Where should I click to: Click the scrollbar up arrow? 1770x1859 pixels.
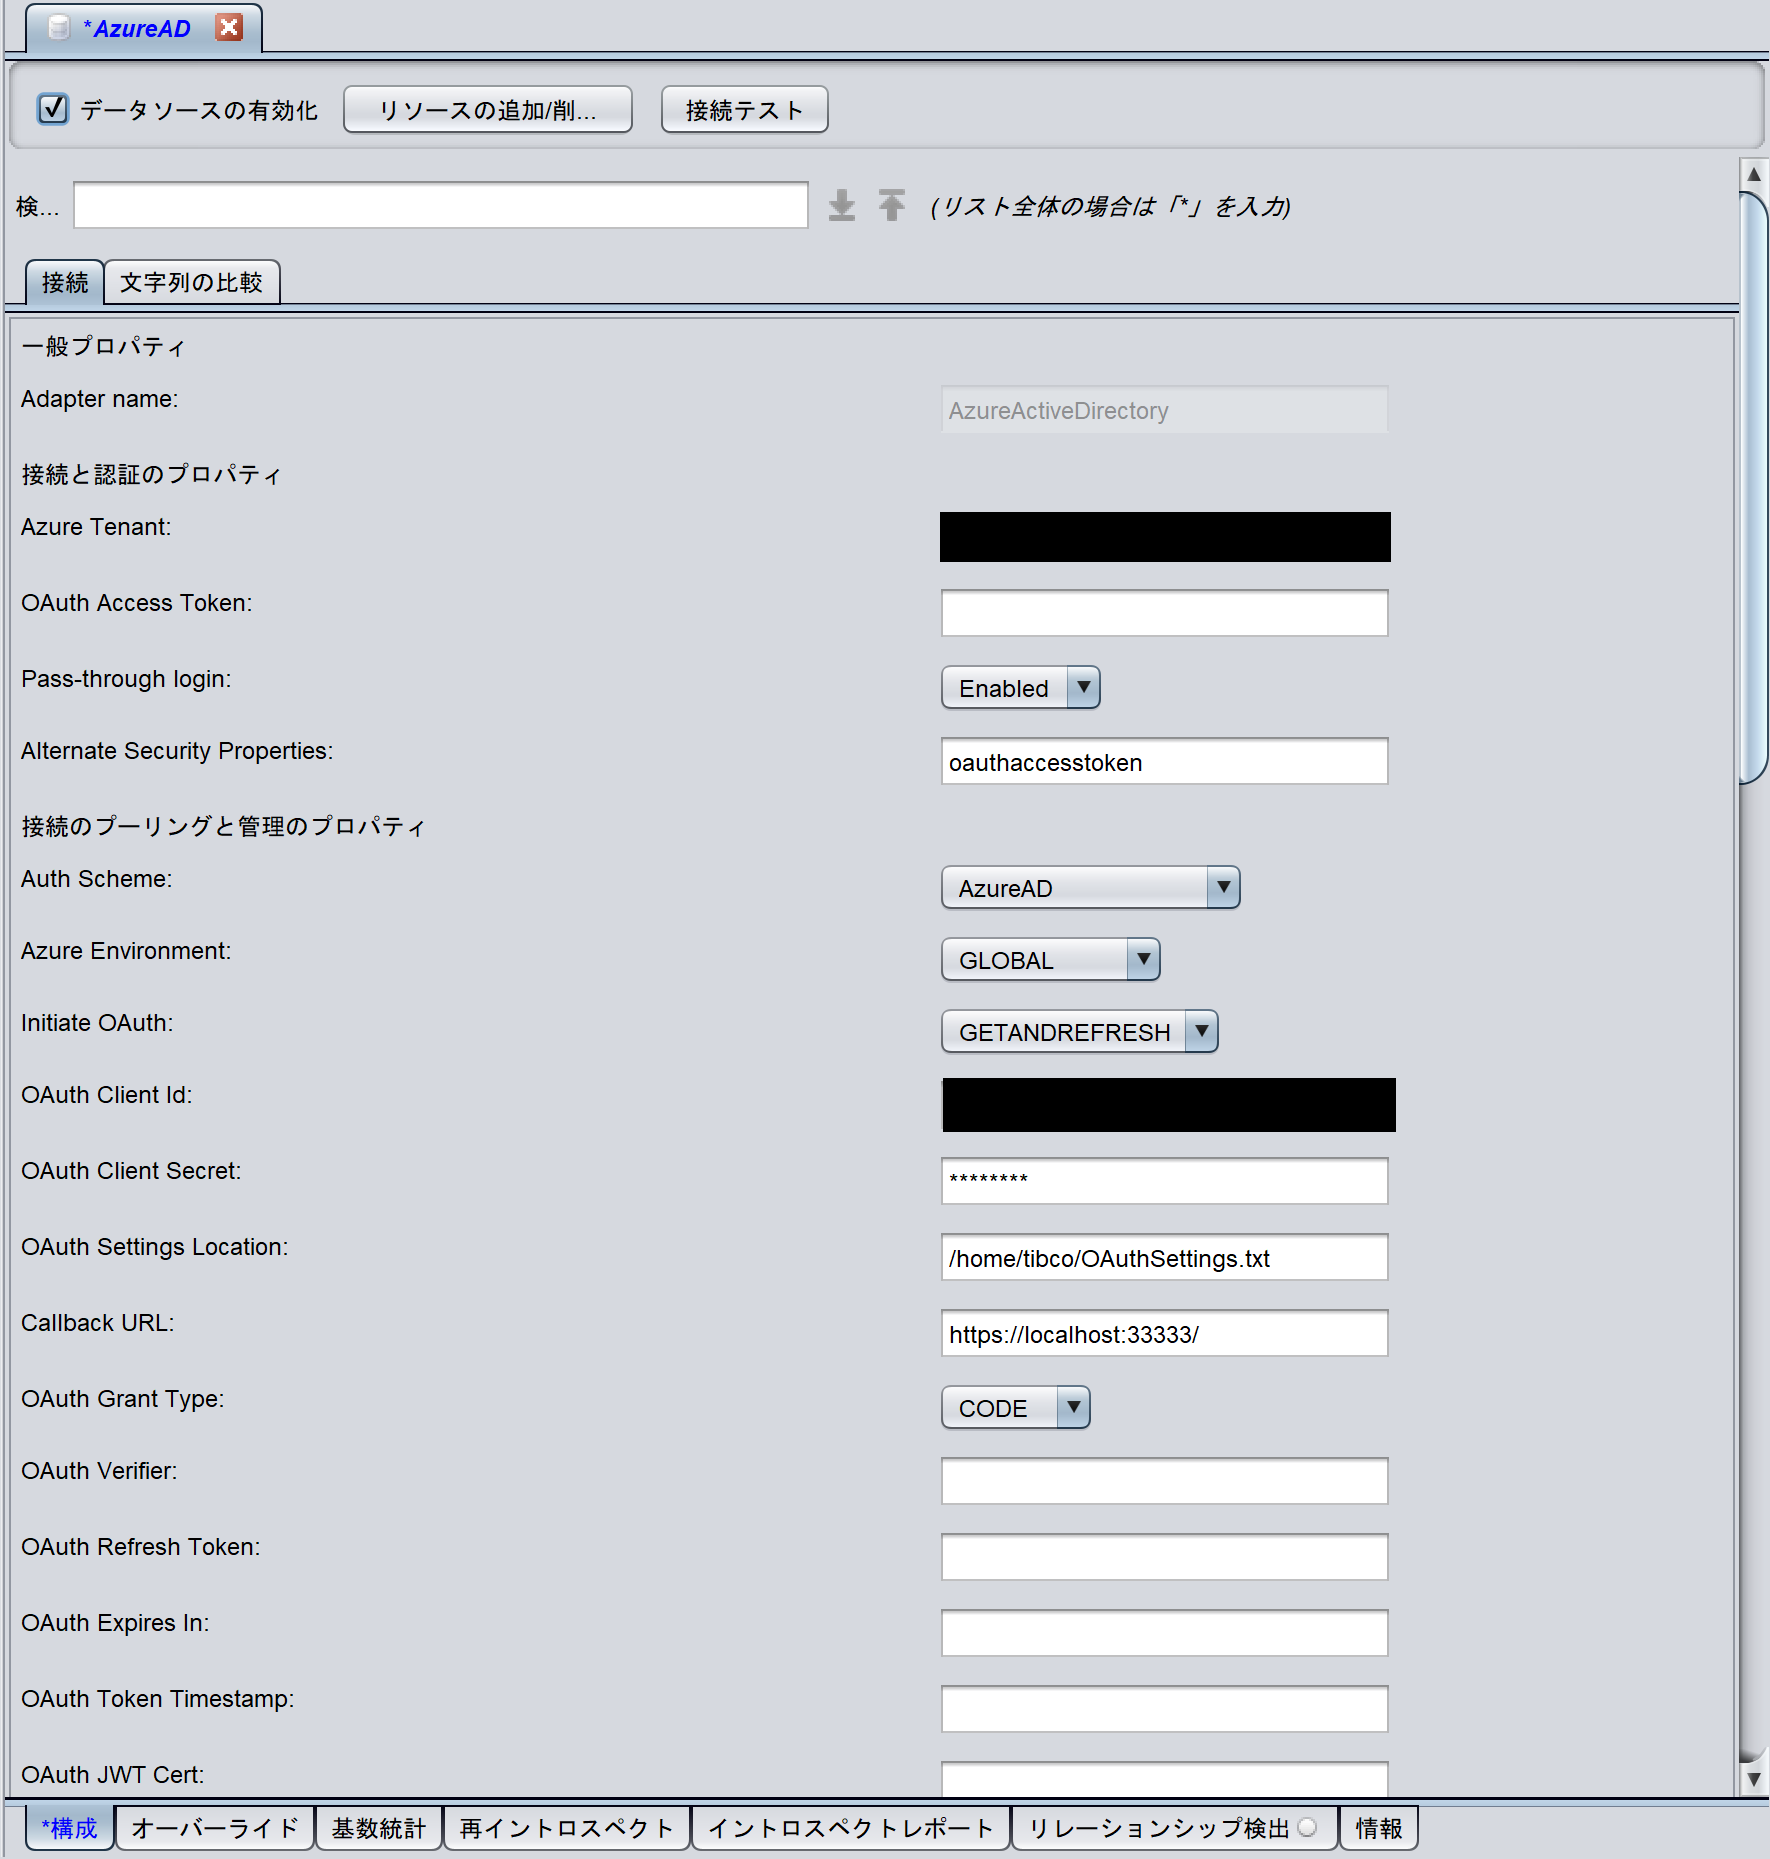pos(1753,174)
